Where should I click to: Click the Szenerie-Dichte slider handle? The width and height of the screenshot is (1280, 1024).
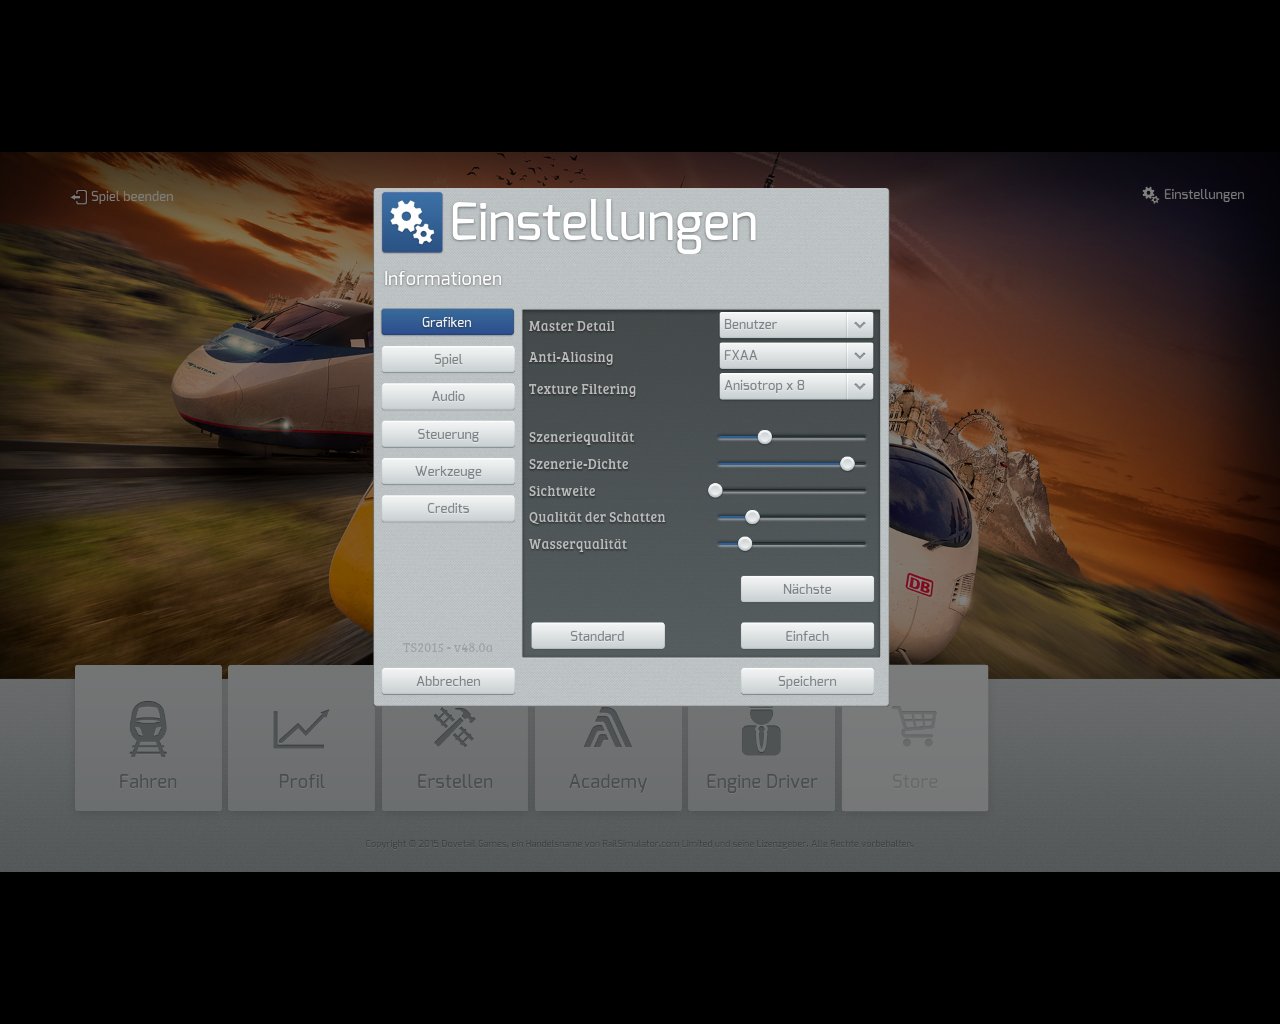point(847,464)
